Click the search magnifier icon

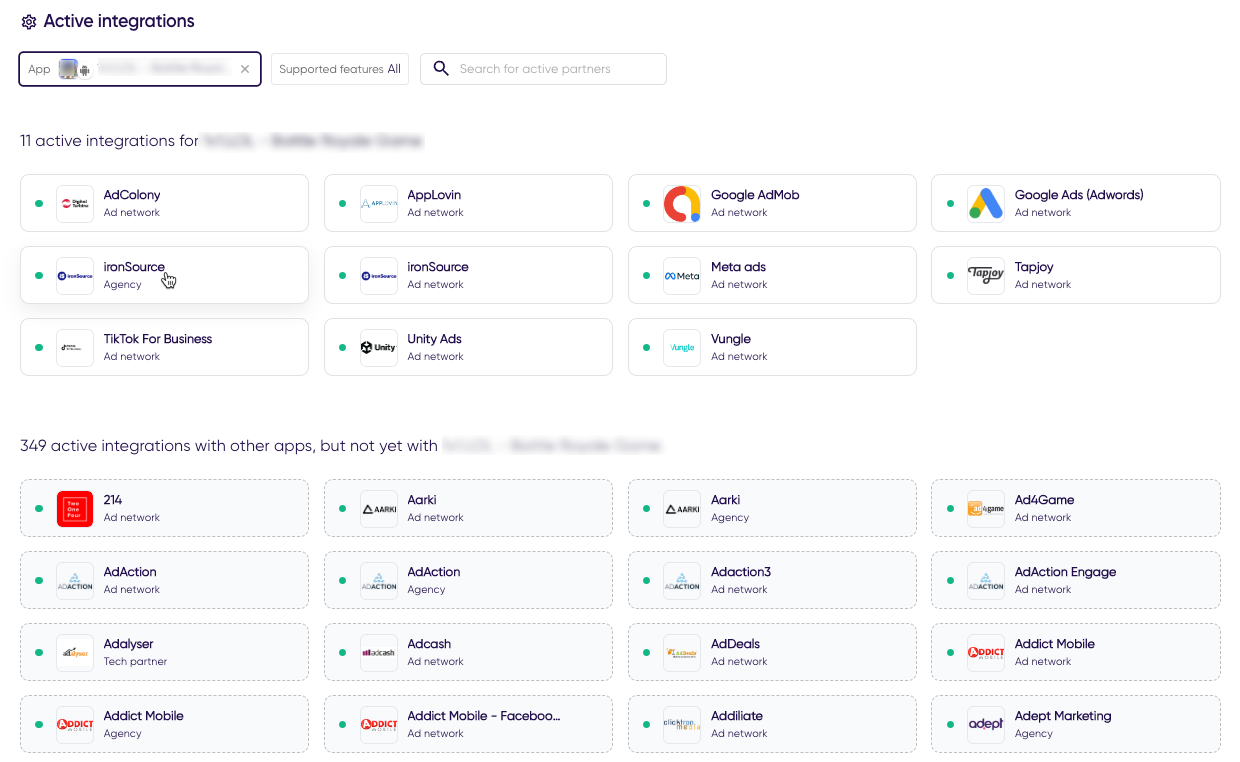(x=441, y=69)
